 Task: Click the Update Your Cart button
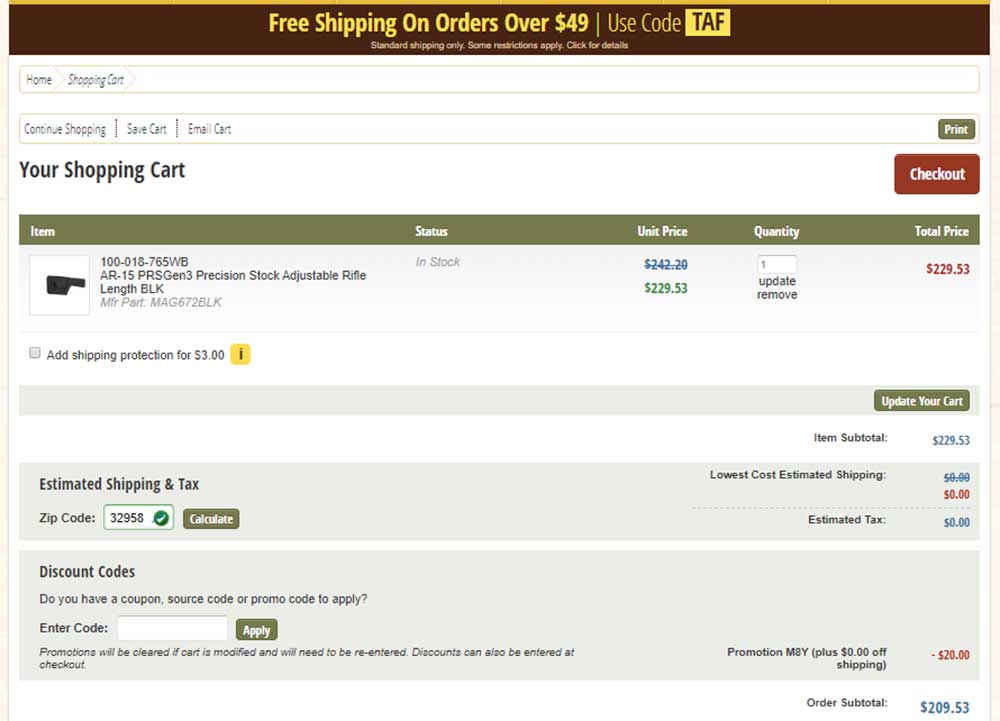click(x=921, y=401)
